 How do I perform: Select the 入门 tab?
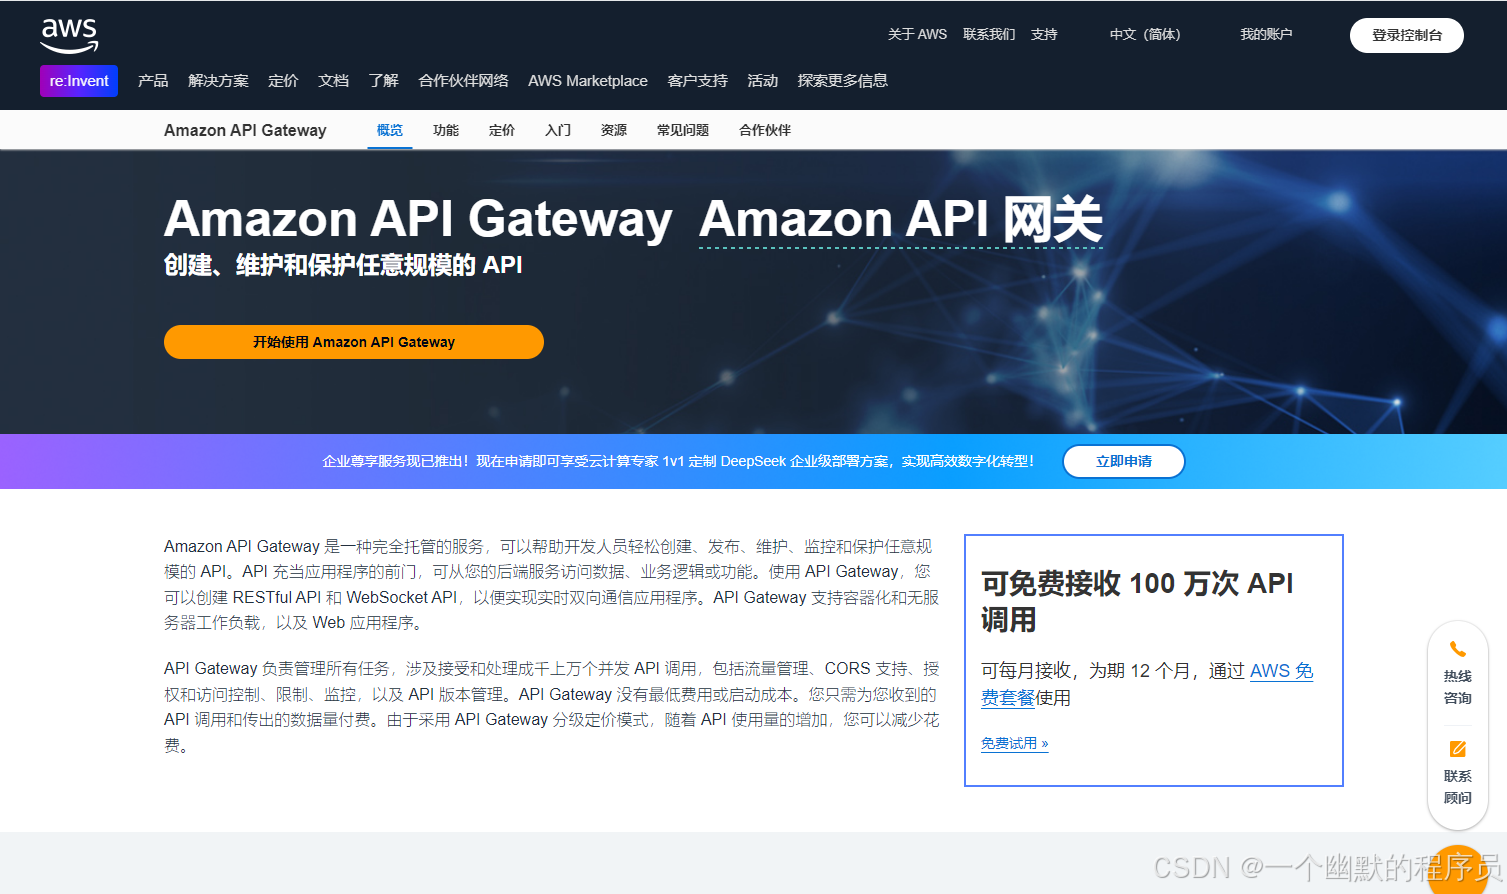pos(558,131)
